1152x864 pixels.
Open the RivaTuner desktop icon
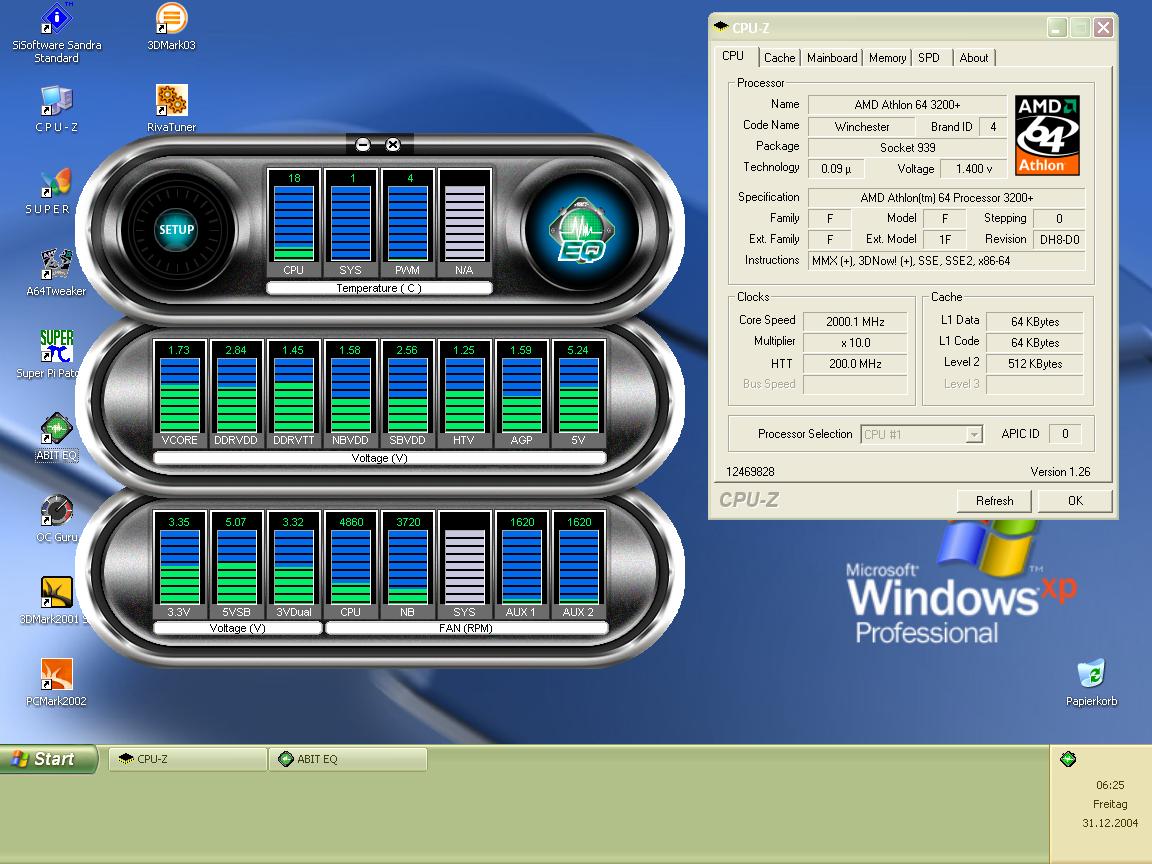pos(171,101)
